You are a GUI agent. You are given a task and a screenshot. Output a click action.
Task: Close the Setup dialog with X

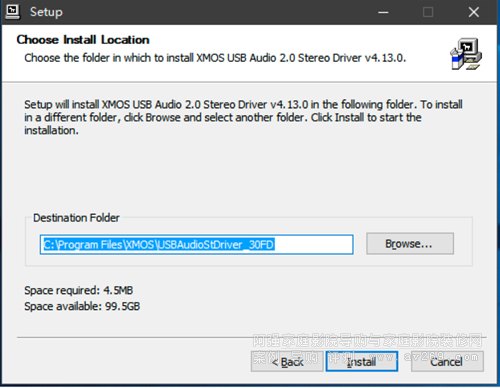[x=474, y=12]
